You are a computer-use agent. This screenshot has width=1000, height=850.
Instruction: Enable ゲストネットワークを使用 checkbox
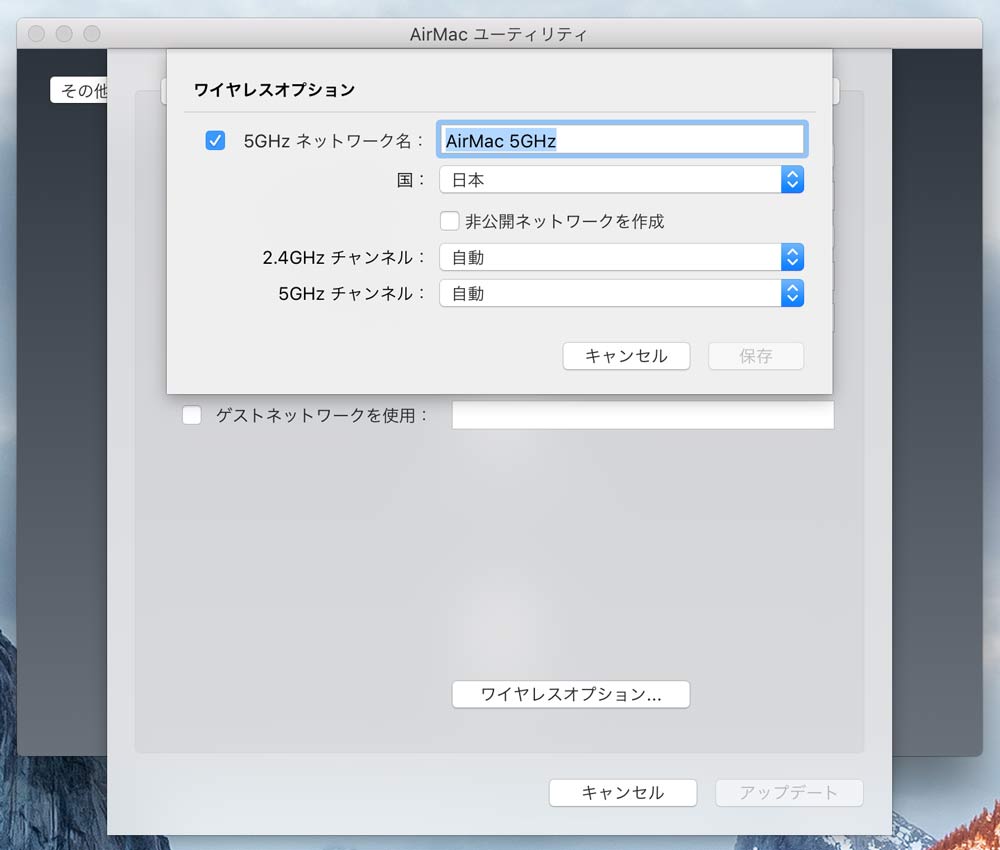pos(192,415)
